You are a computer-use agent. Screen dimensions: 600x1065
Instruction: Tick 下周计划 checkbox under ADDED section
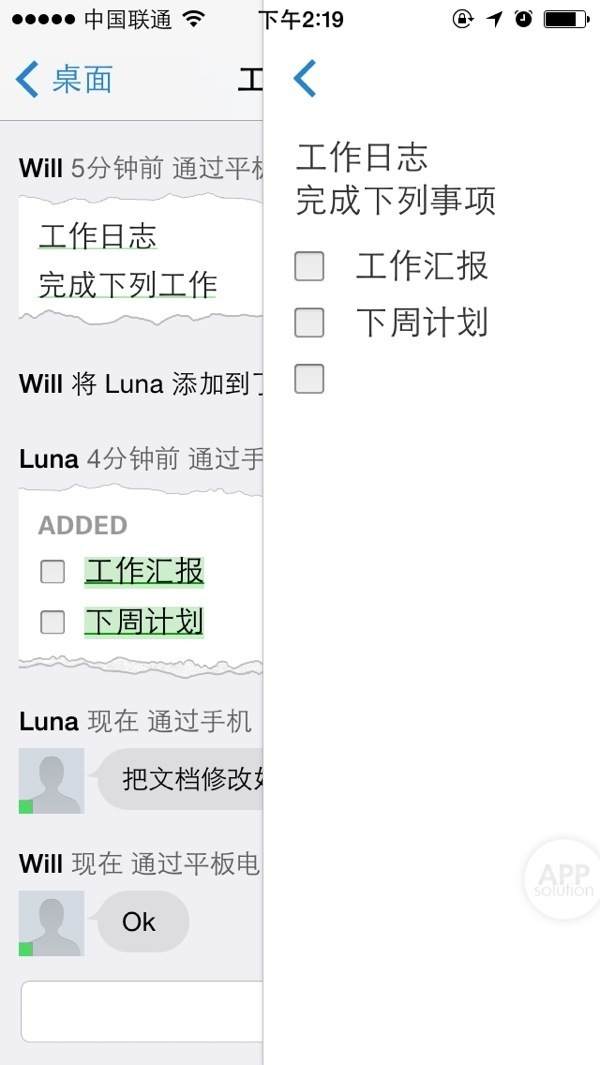point(52,622)
